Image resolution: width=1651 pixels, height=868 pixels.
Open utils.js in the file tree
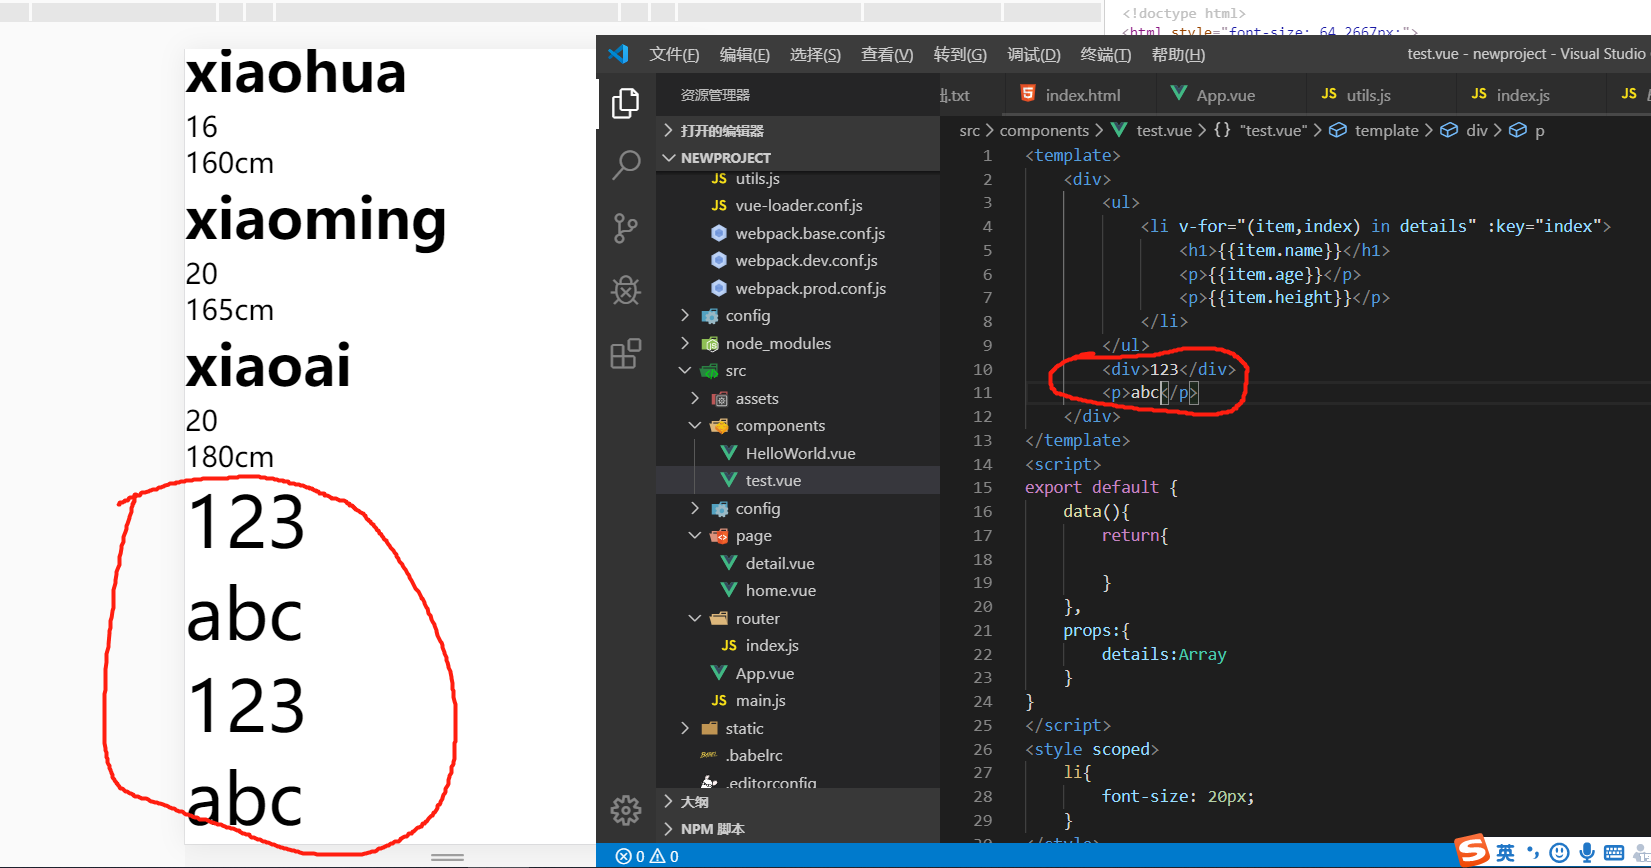click(x=798, y=179)
